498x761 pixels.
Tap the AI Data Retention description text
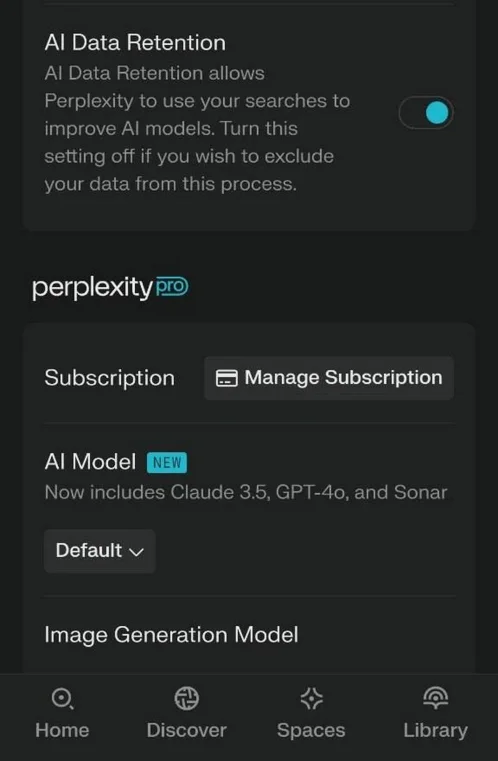pos(197,129)
